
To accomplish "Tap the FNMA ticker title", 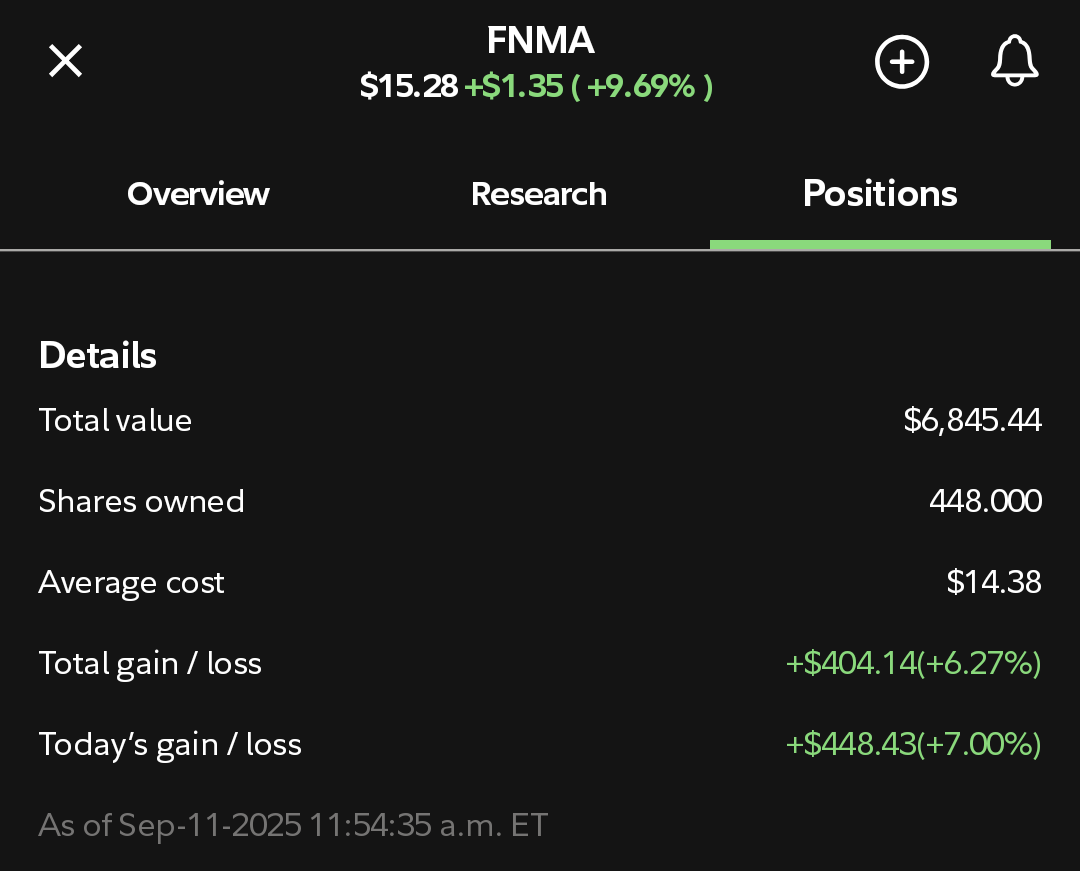I will click(540, 40).
